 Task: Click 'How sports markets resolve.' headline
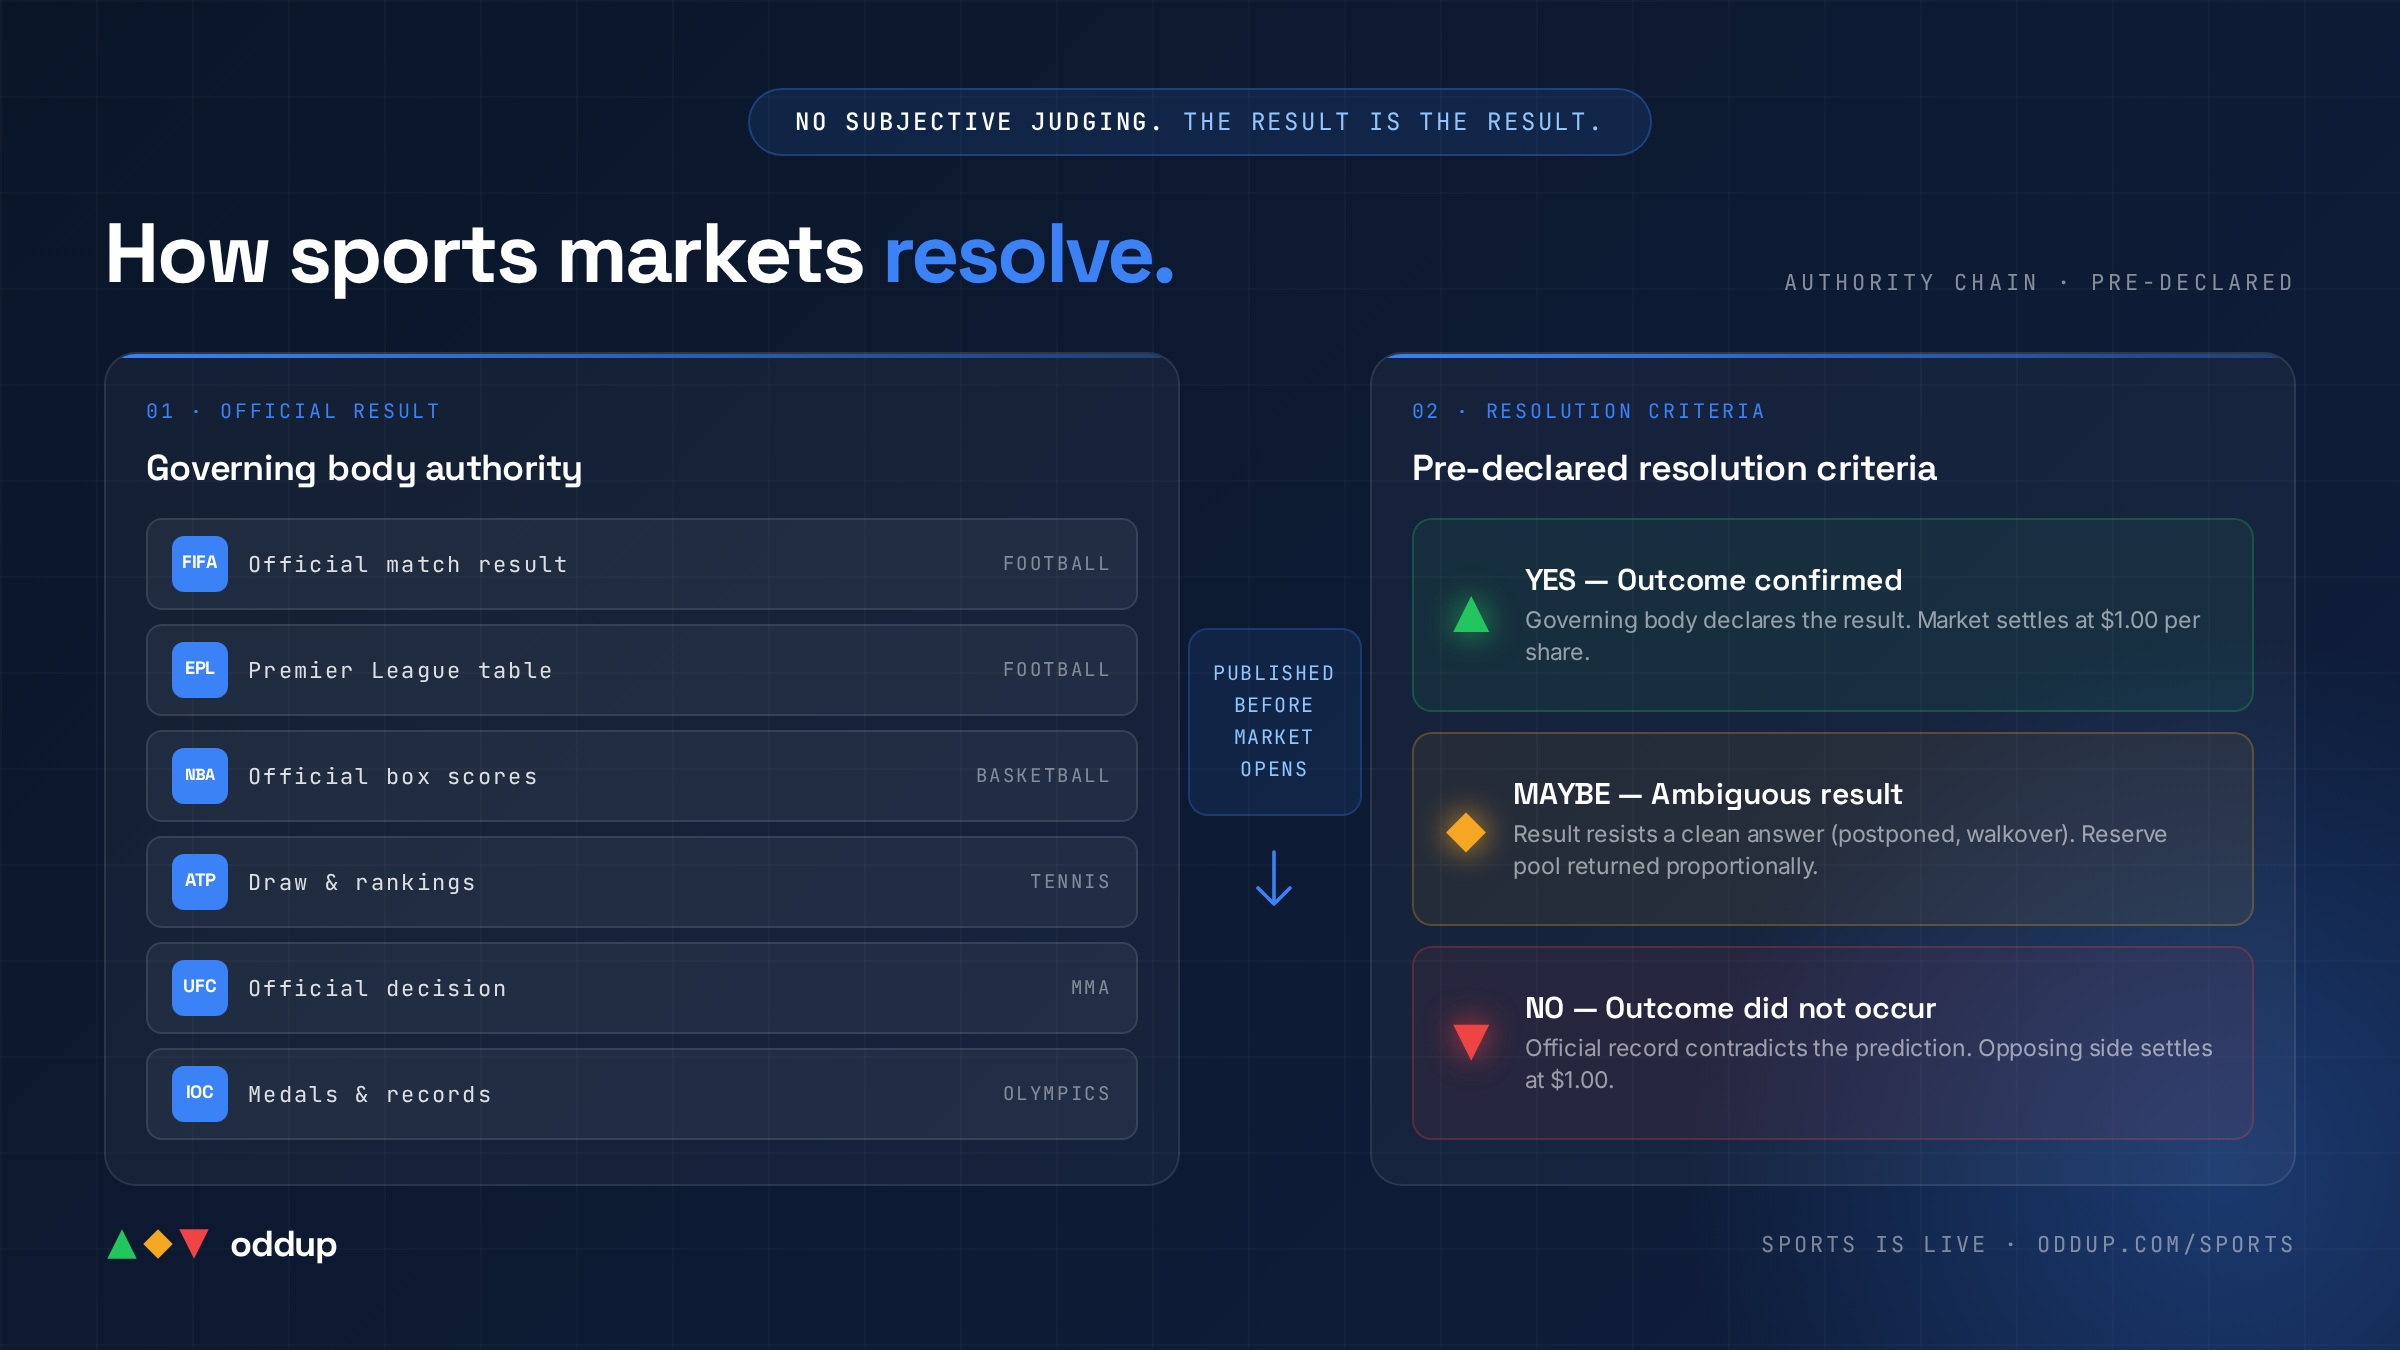640,256
